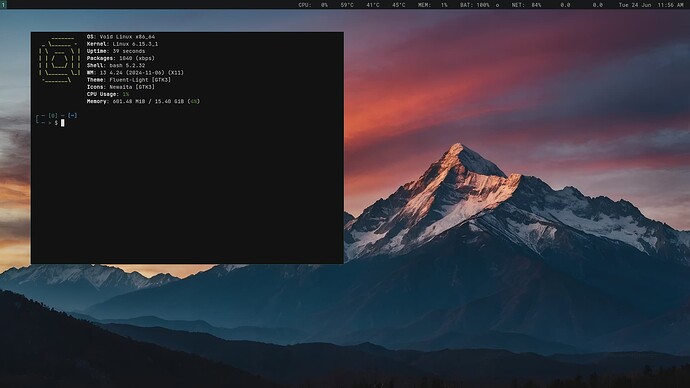Click the 'Packages' (xbps) line
The image size is (690, 388).
pyautogui.click(x=121, y=58)
